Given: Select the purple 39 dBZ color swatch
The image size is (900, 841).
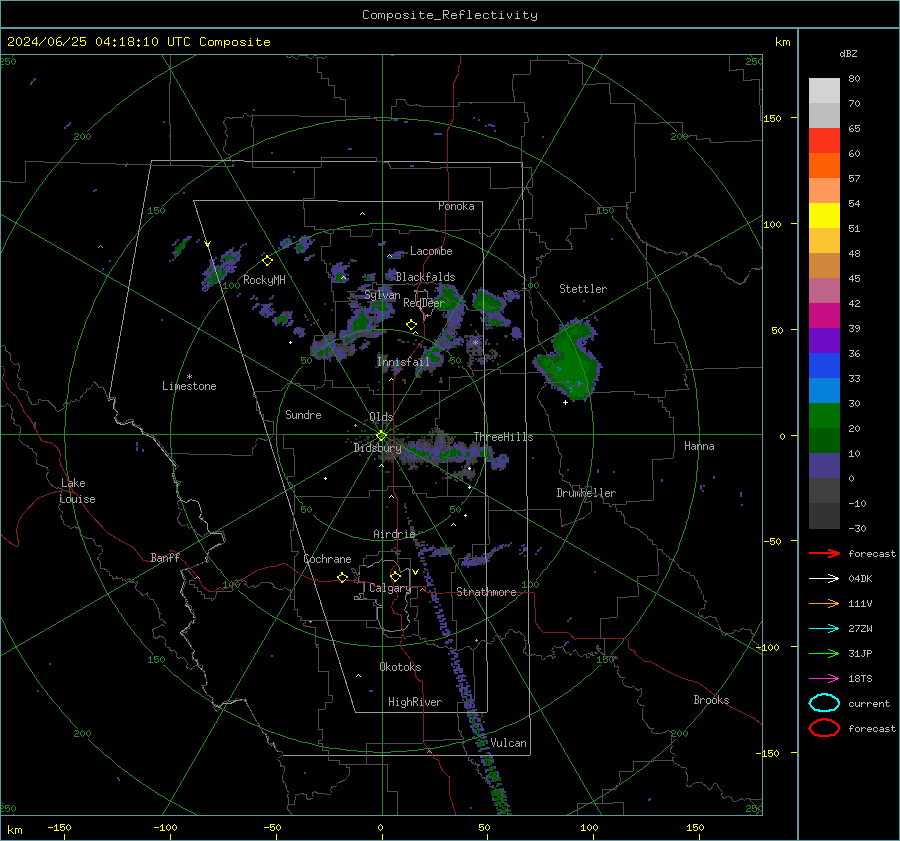Looking at the screenshot, I should click(x=824, y=340).
